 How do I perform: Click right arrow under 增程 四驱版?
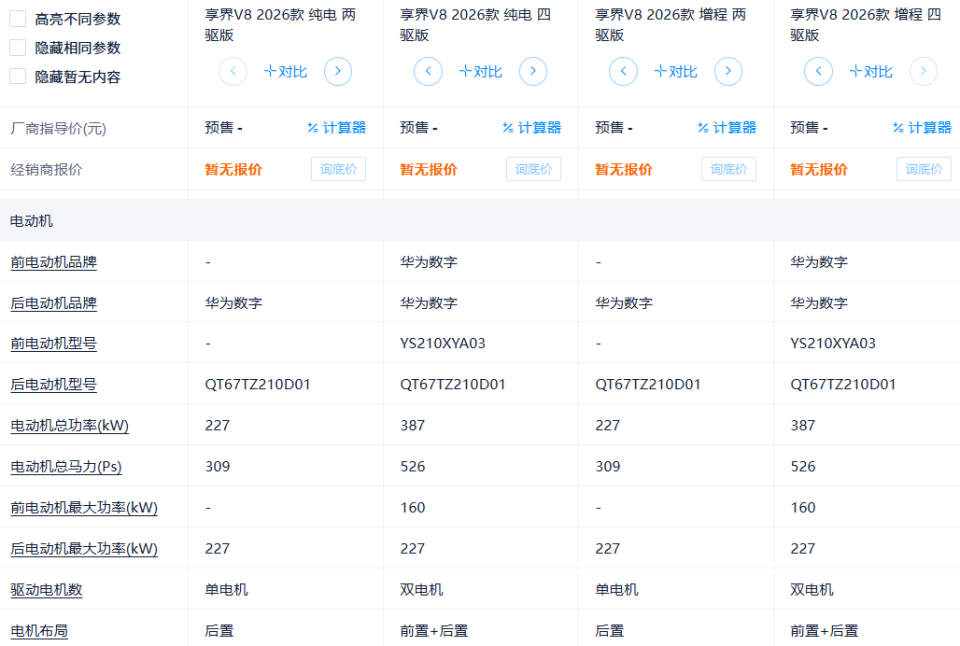923,72
